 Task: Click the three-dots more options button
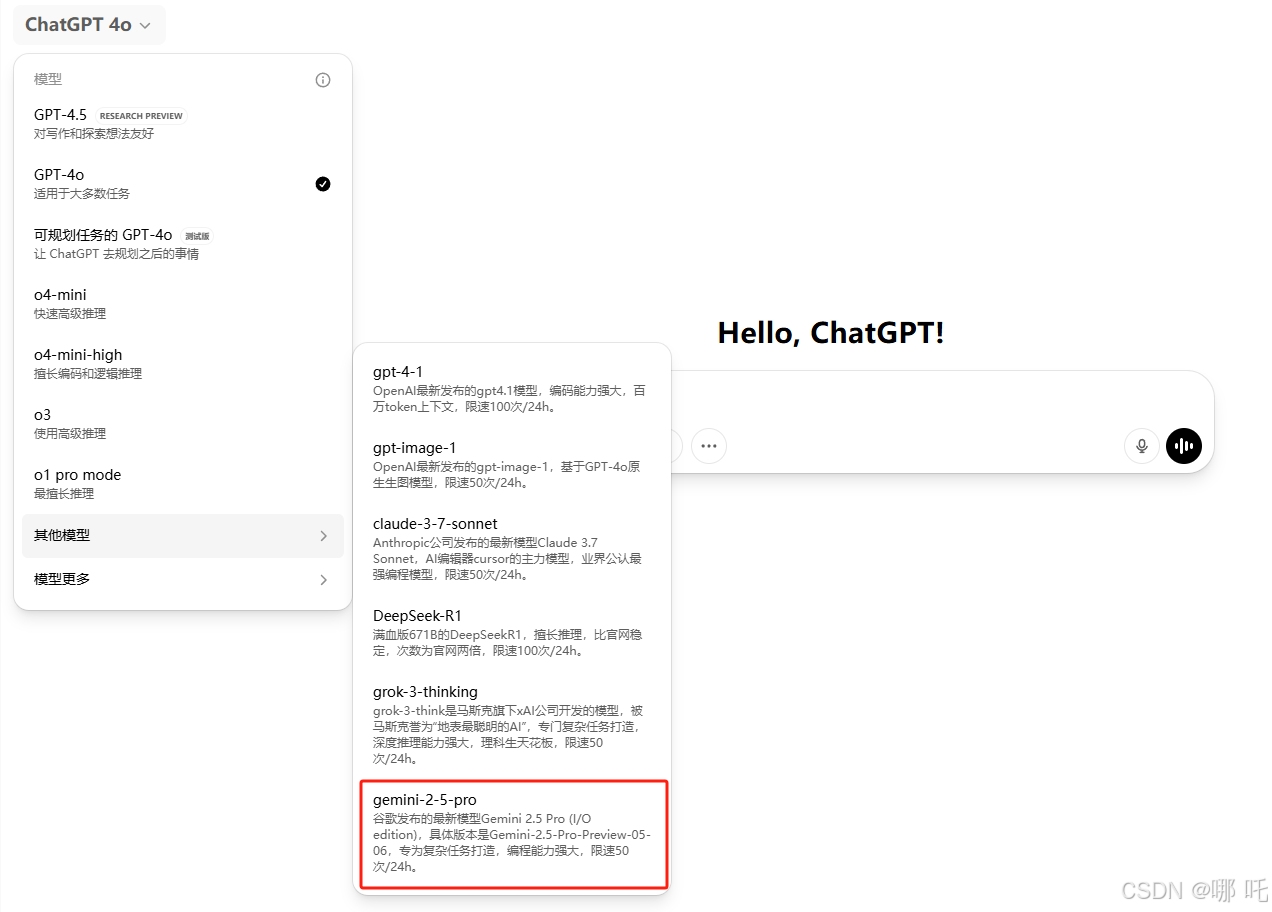click(x=709, y=446)
